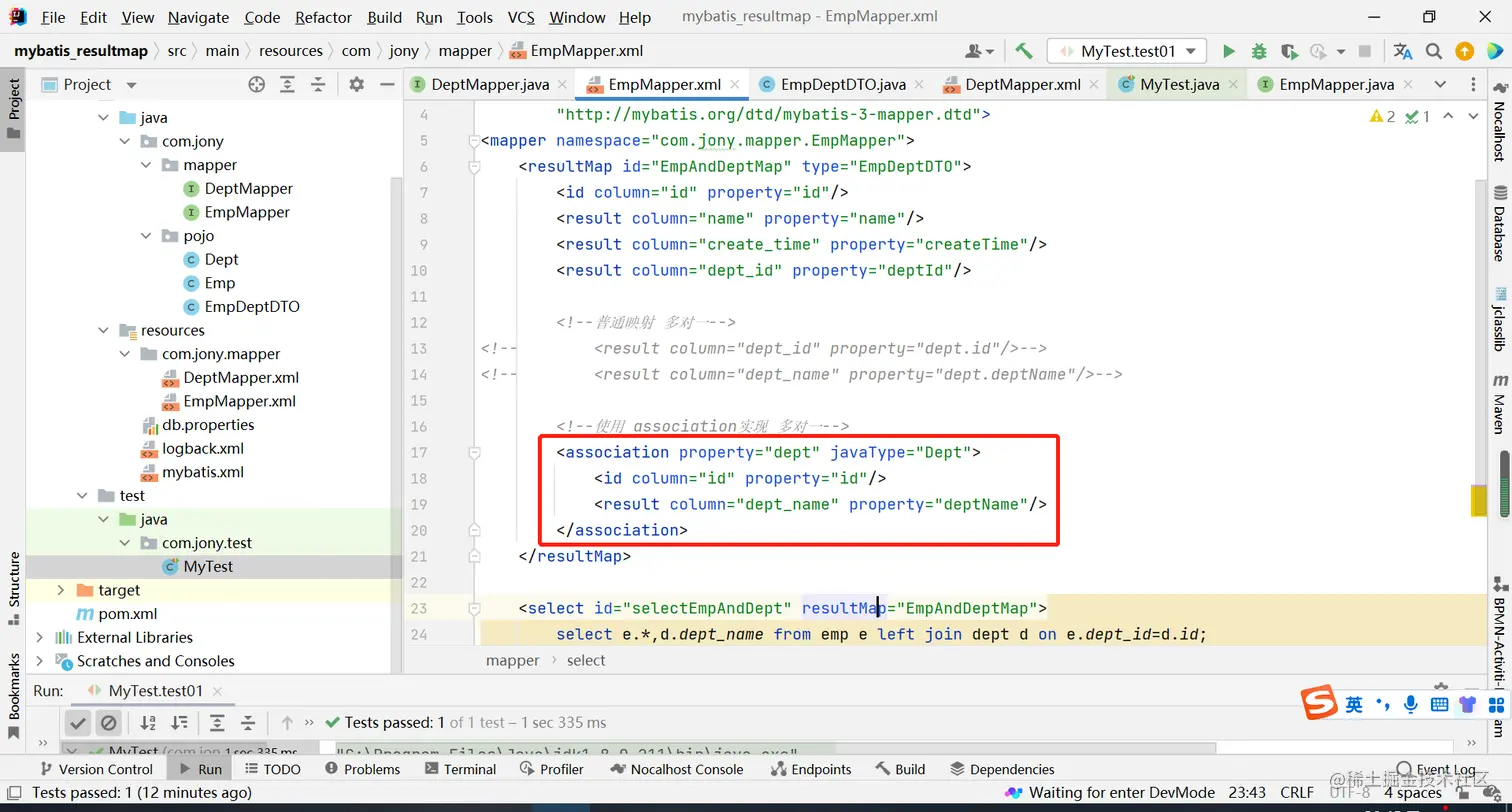Open the Refactor menu
This screenshot has height=812, width=1512.
pos(323,17)
